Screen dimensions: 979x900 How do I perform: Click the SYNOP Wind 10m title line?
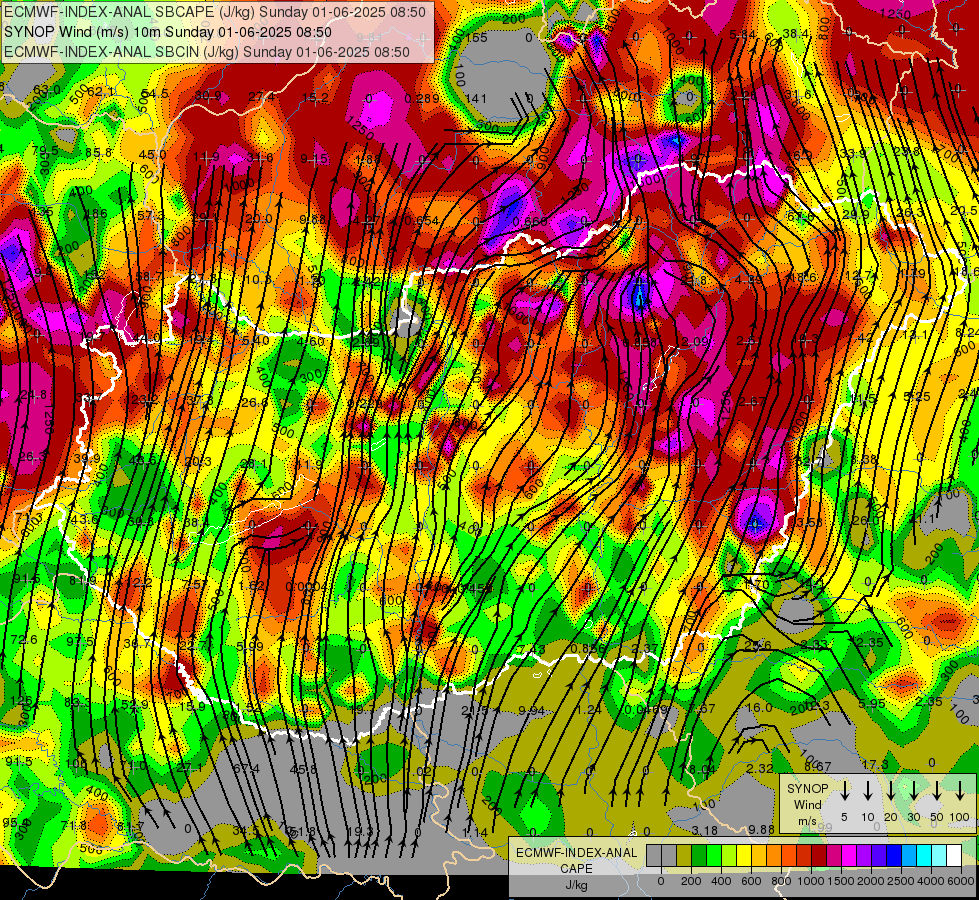(167, 32)
